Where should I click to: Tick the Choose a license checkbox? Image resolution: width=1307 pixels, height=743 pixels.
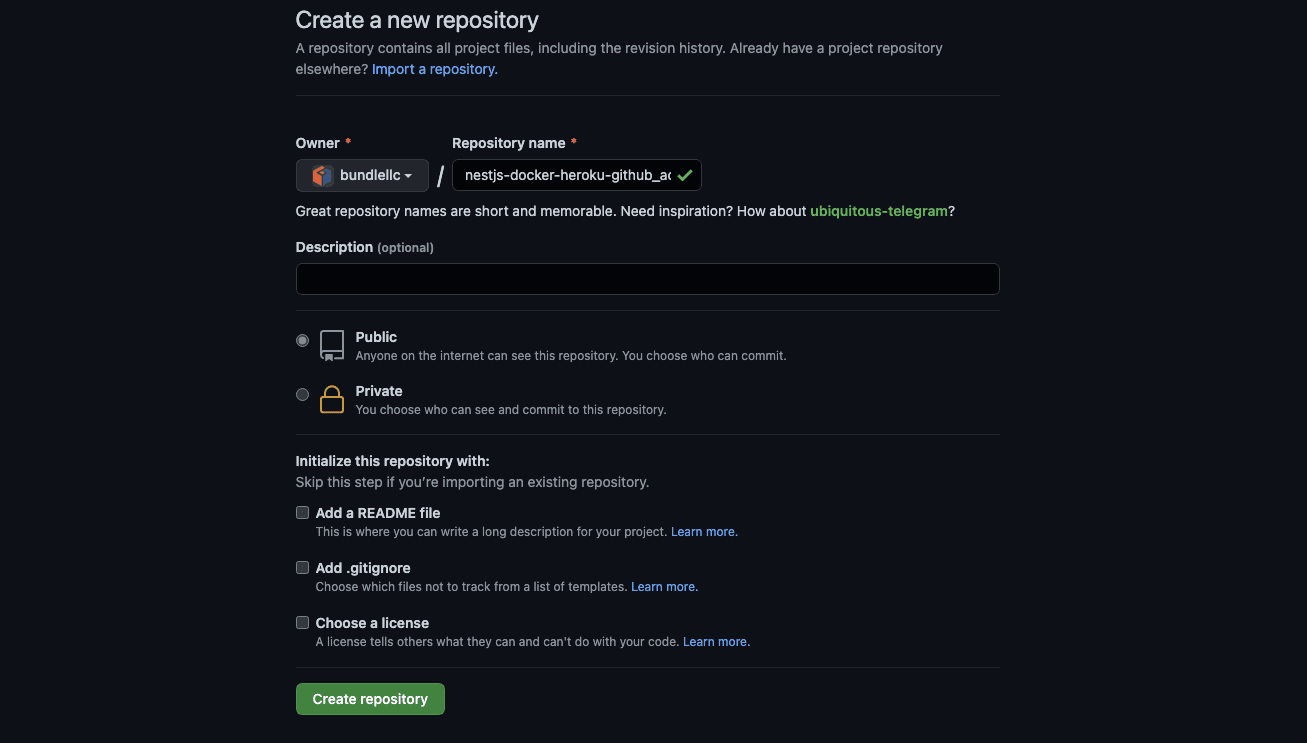302,623
